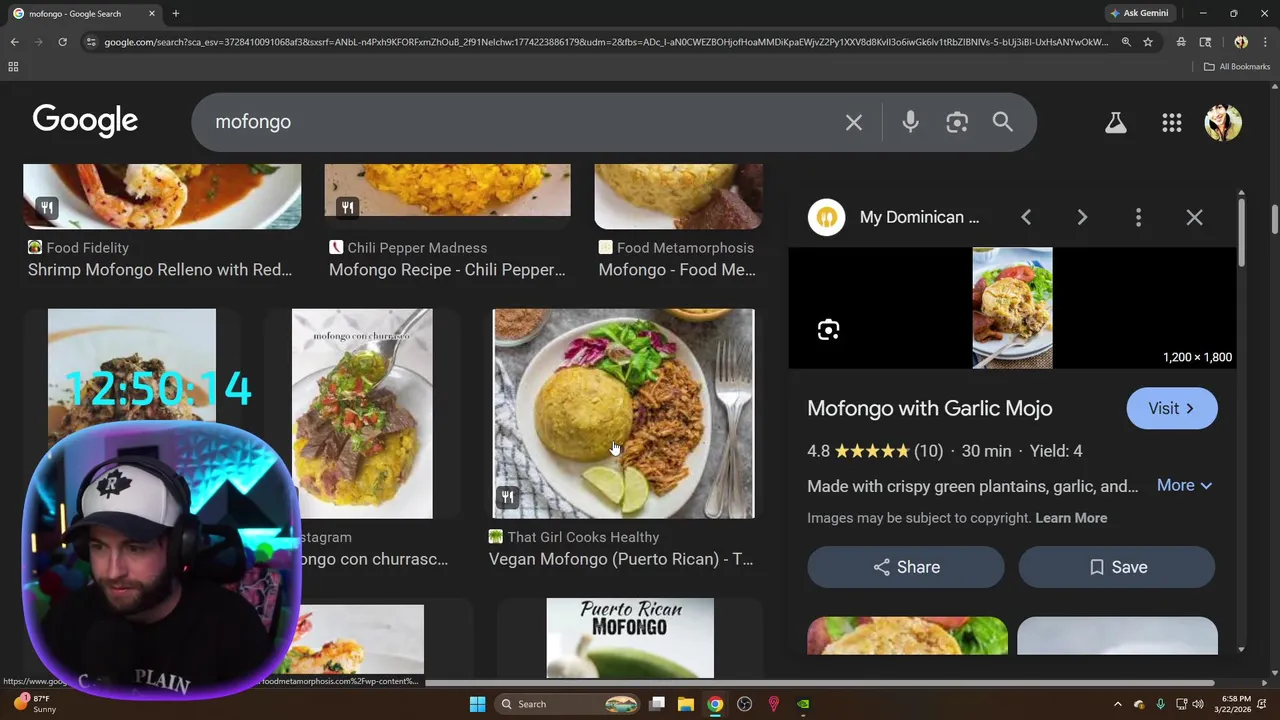Open Chrome page zoom indicator
1280x720 pixels.
1126,42
